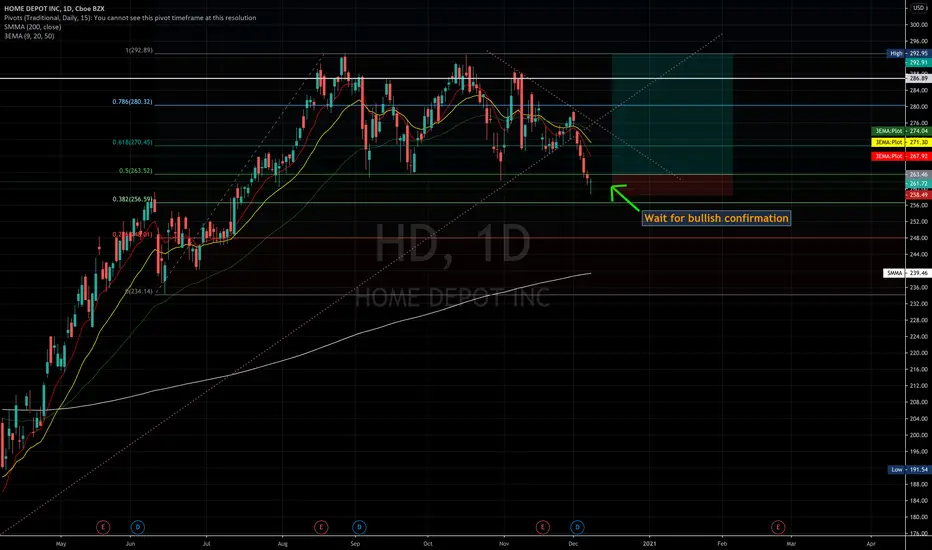932x550 pixels.
Task: Click the red 3EMA:Plot 267.92 label
Action: [900, 156]
